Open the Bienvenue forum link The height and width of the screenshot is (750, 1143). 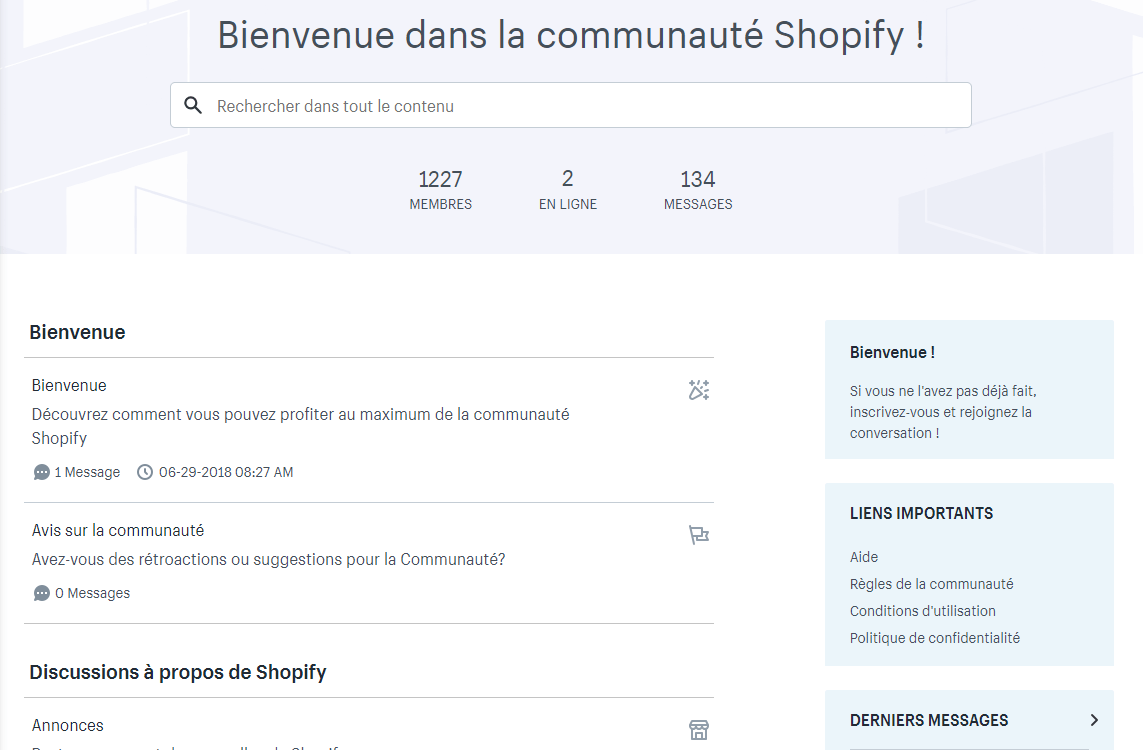[x=69, y=386]
